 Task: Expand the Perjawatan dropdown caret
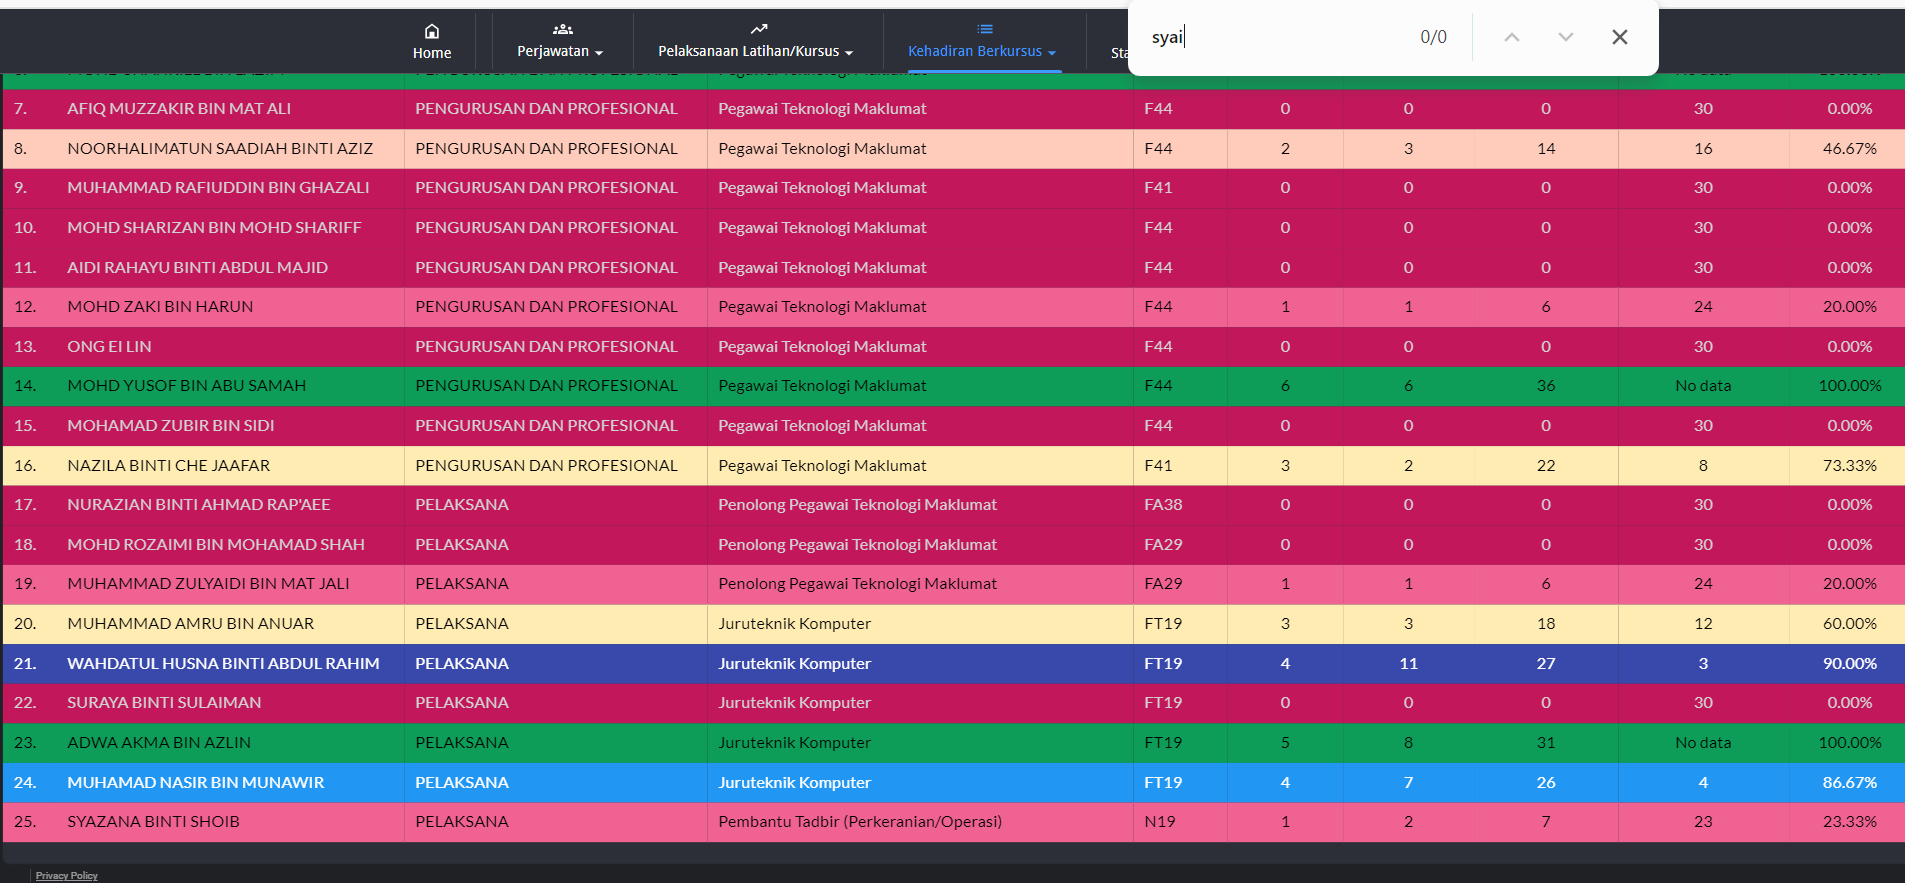(x=599, y=53)
